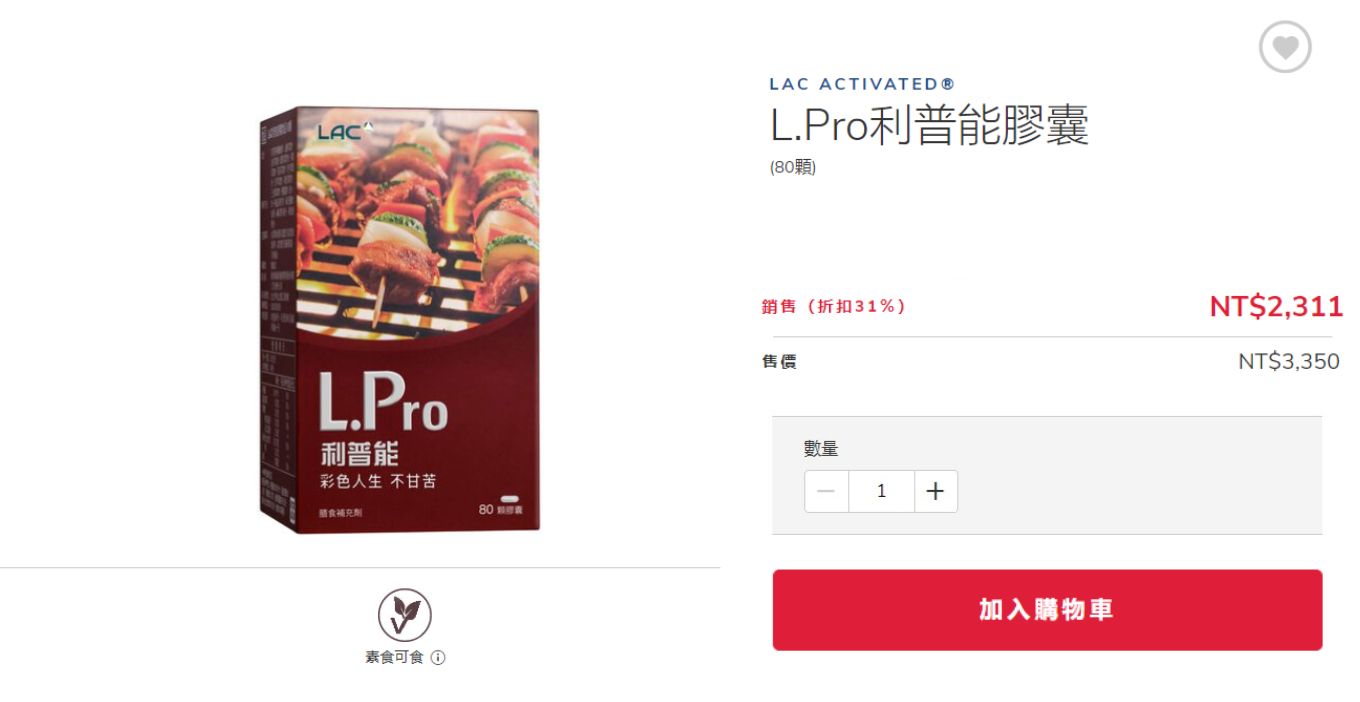This screenshot has height=702, width=1360.
Task: Click the vegetarian leaf badge icon
Action: (404, 615)
